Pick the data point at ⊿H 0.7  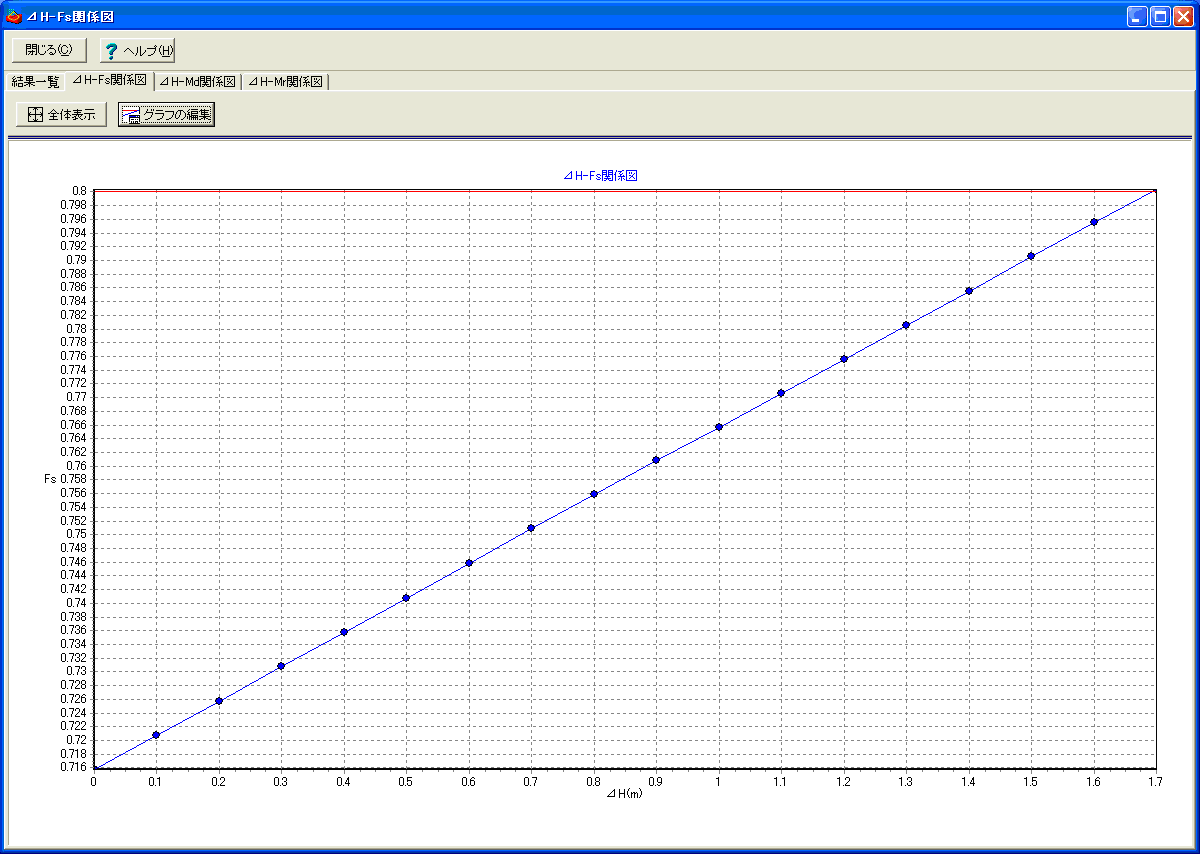pos(531,528)
